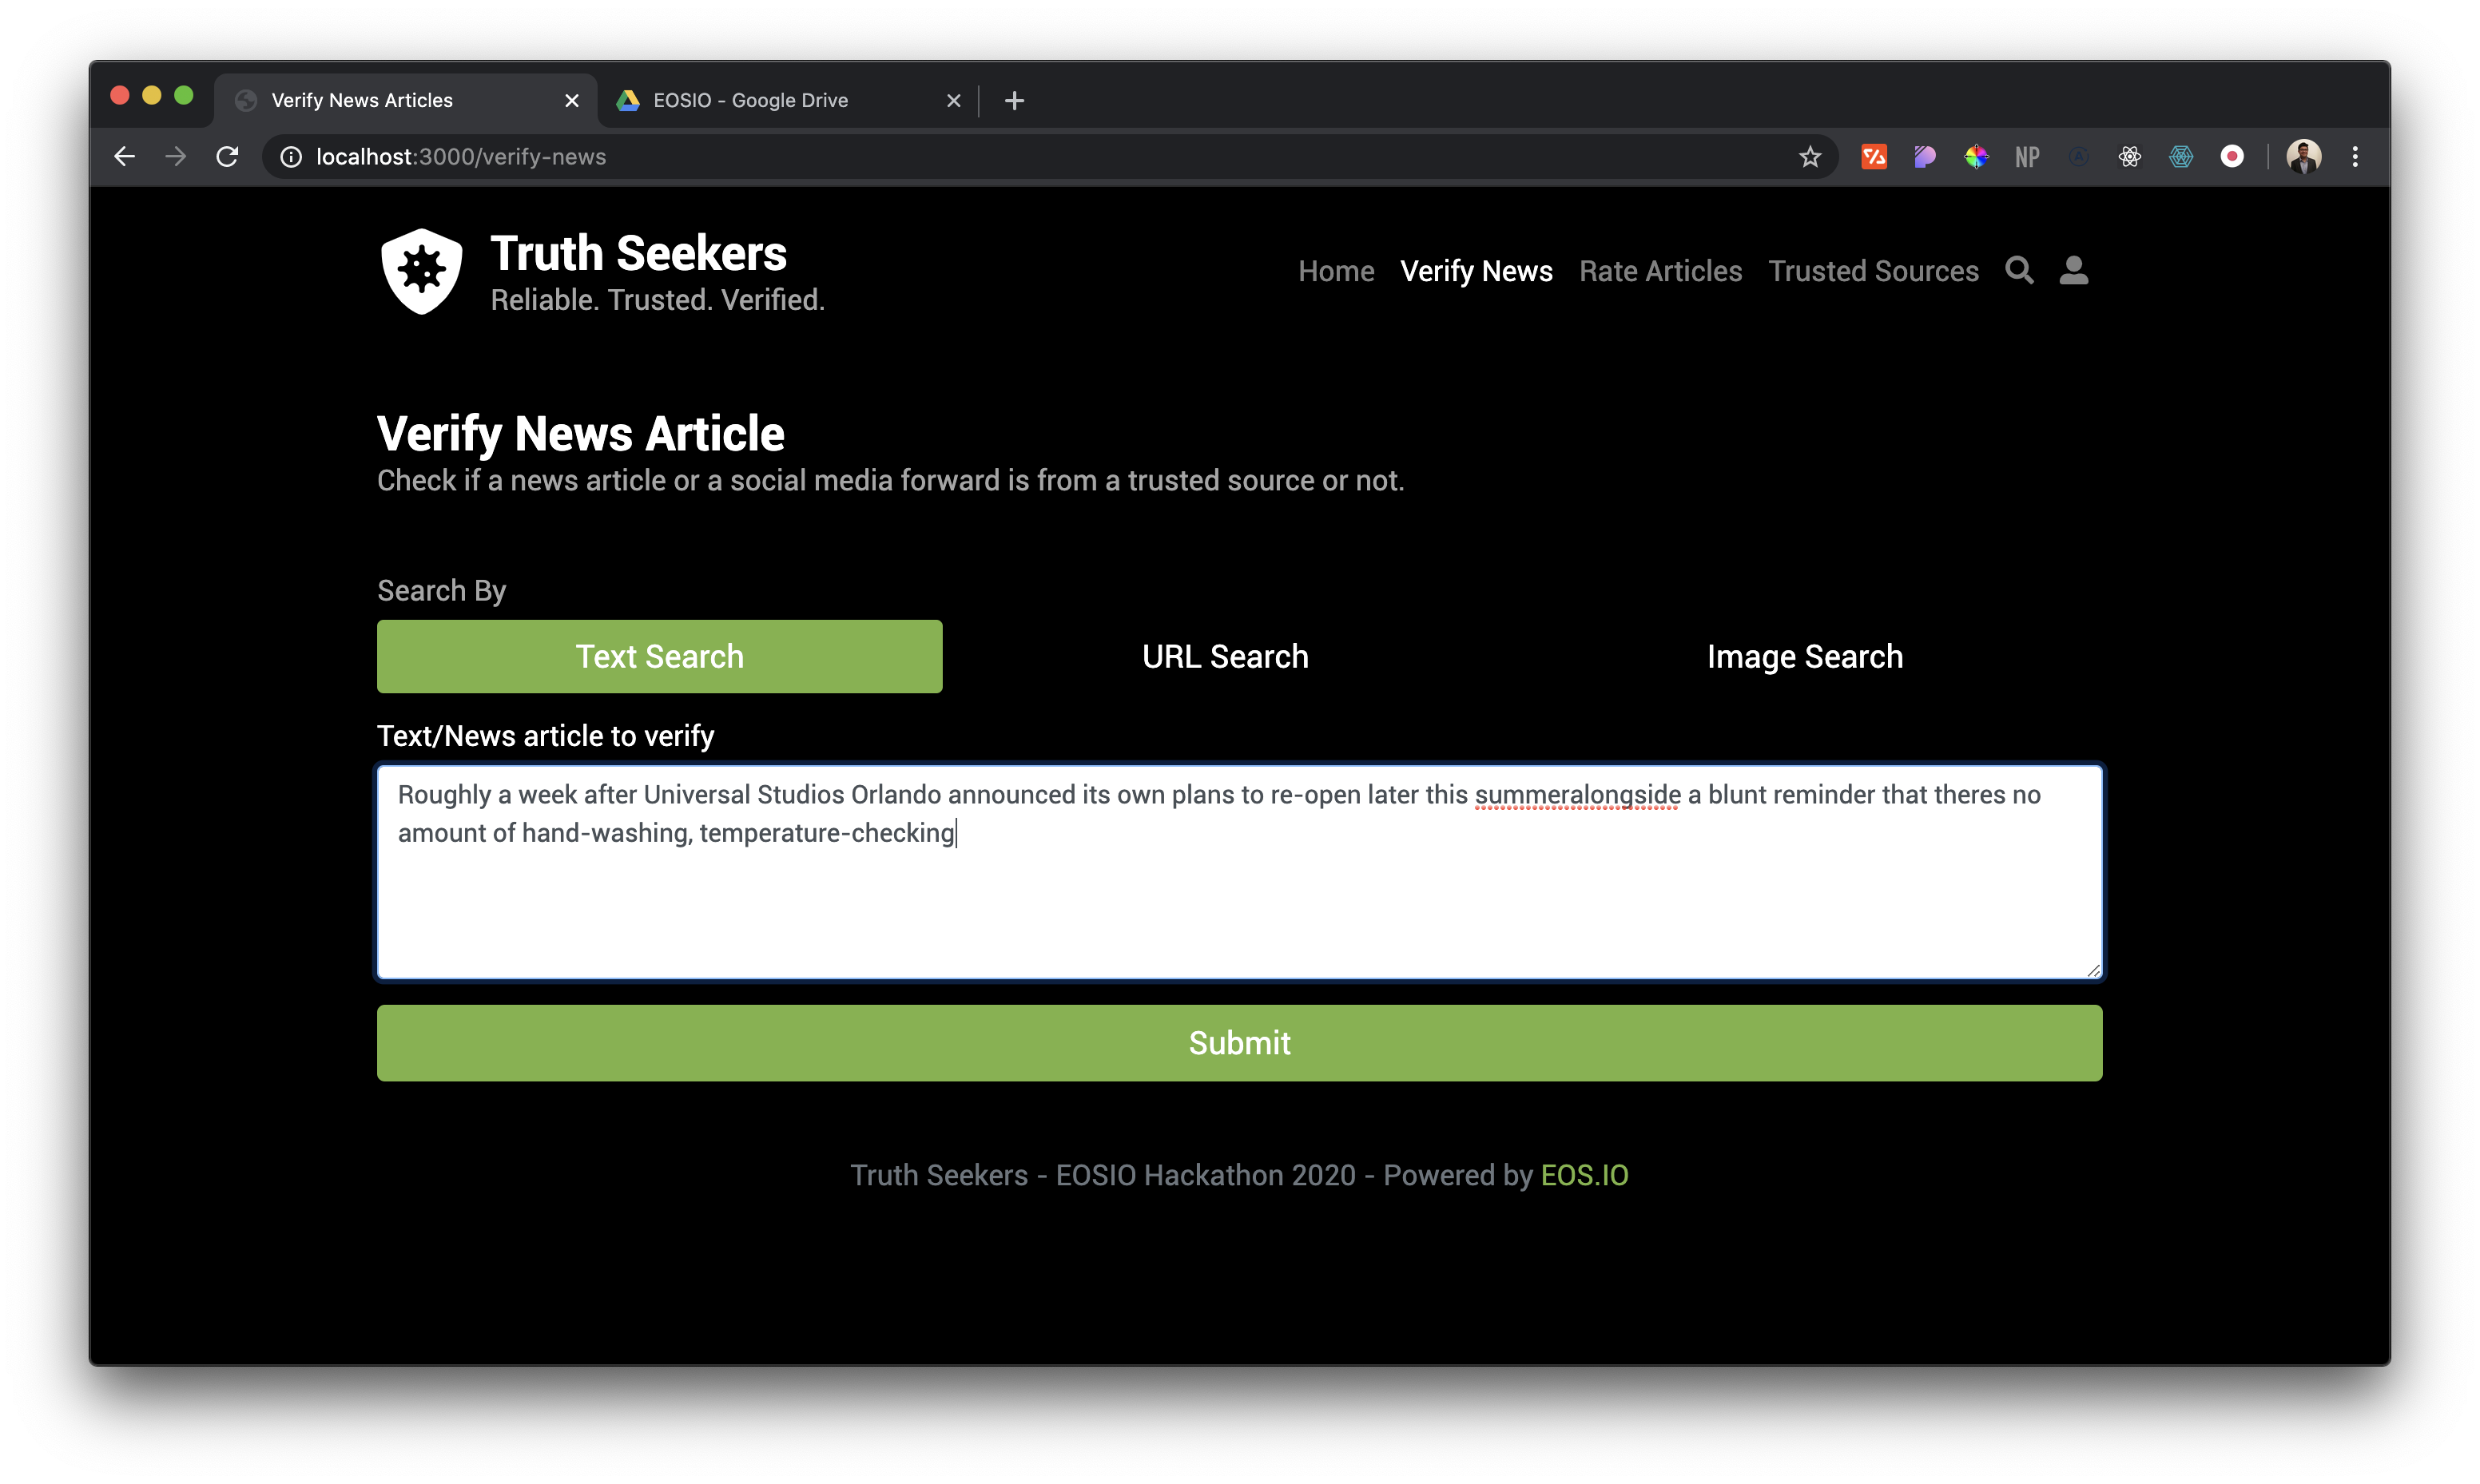Click the NP extension icon
The image size is (2480, 1484).
click(2027, 157)
